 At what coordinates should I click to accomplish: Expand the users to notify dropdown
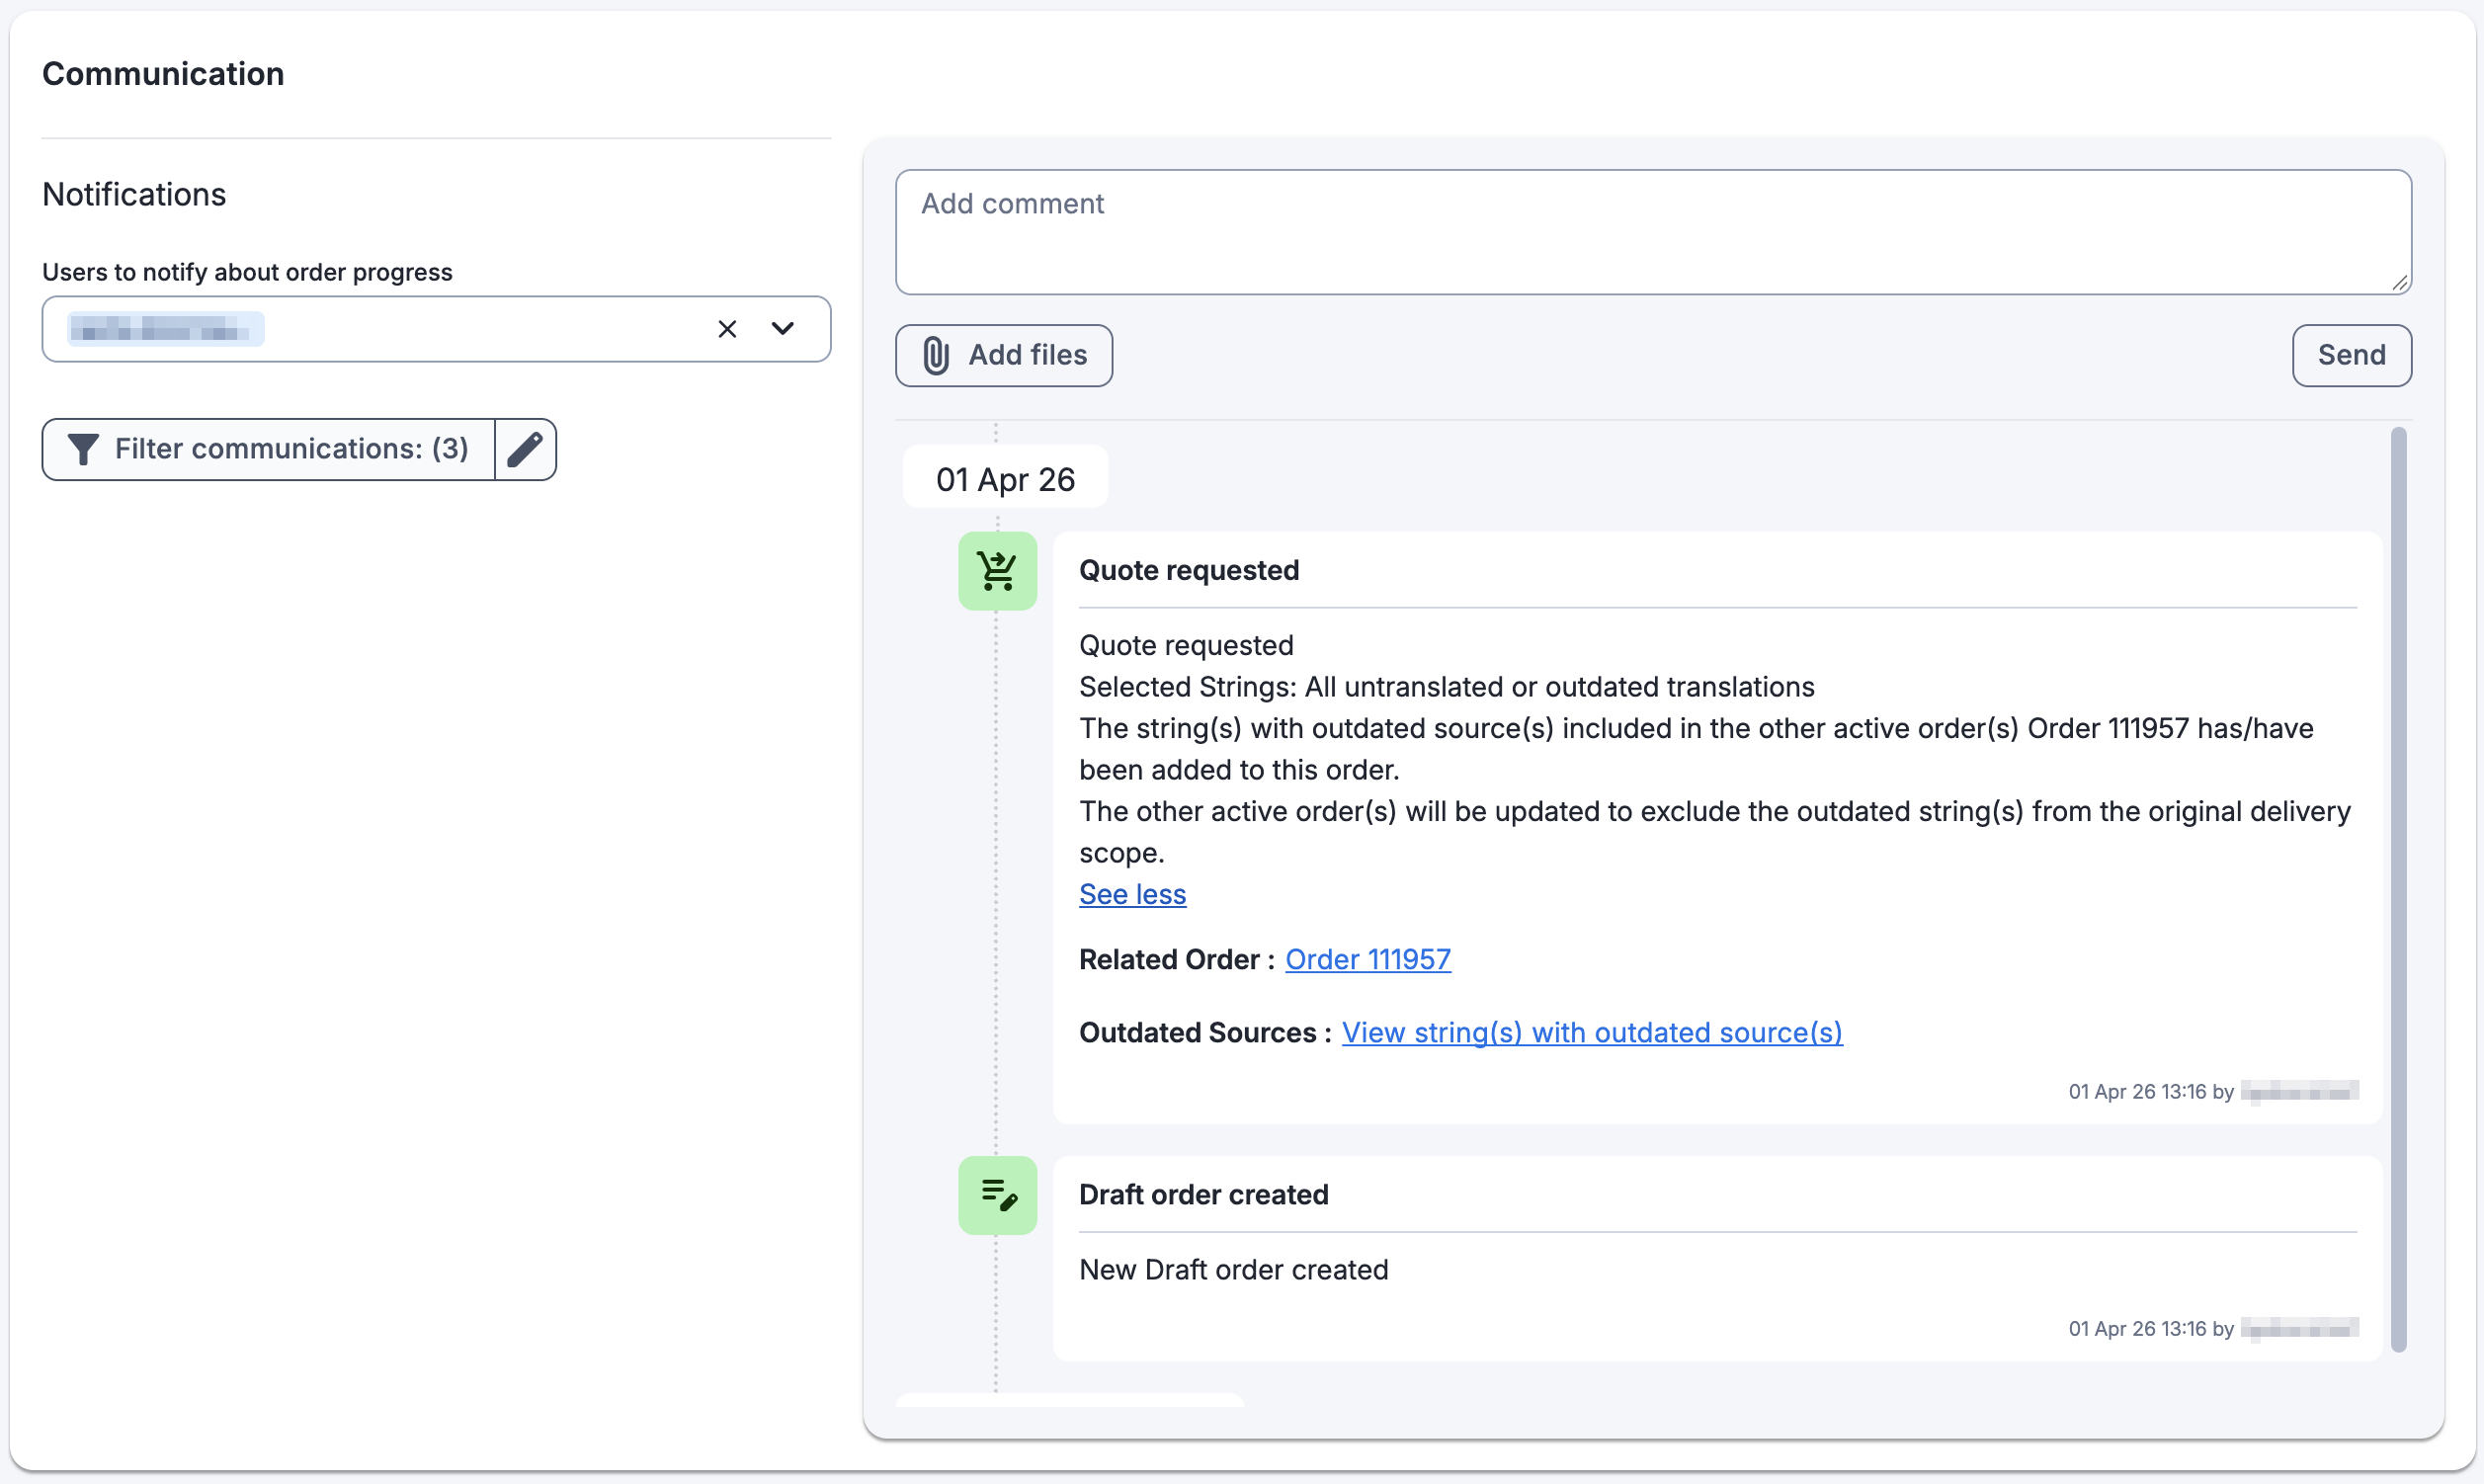[x=783, y=328]
